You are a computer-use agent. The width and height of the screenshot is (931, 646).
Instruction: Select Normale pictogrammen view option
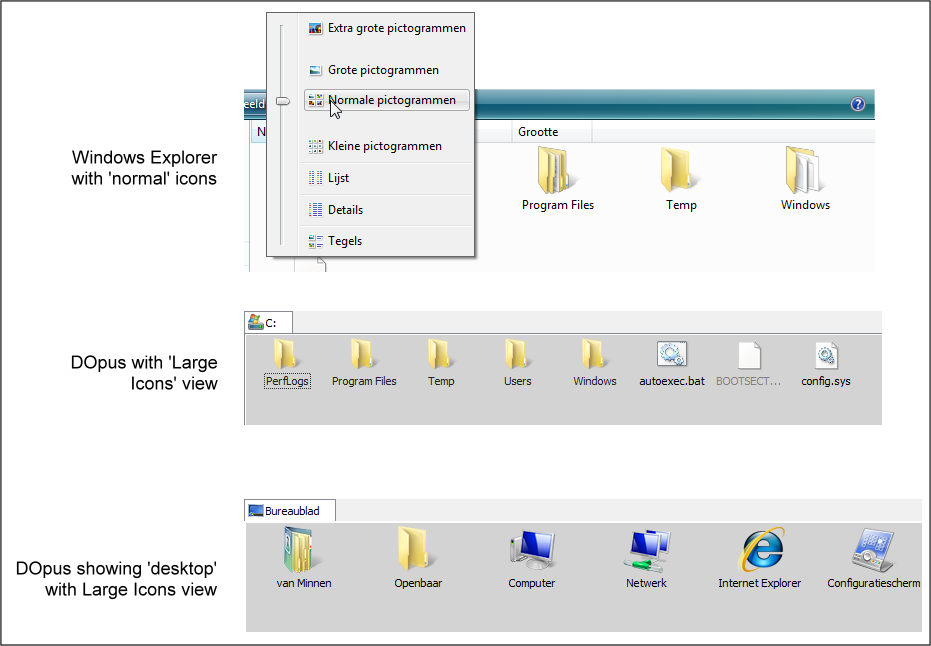tap(387, 100)
